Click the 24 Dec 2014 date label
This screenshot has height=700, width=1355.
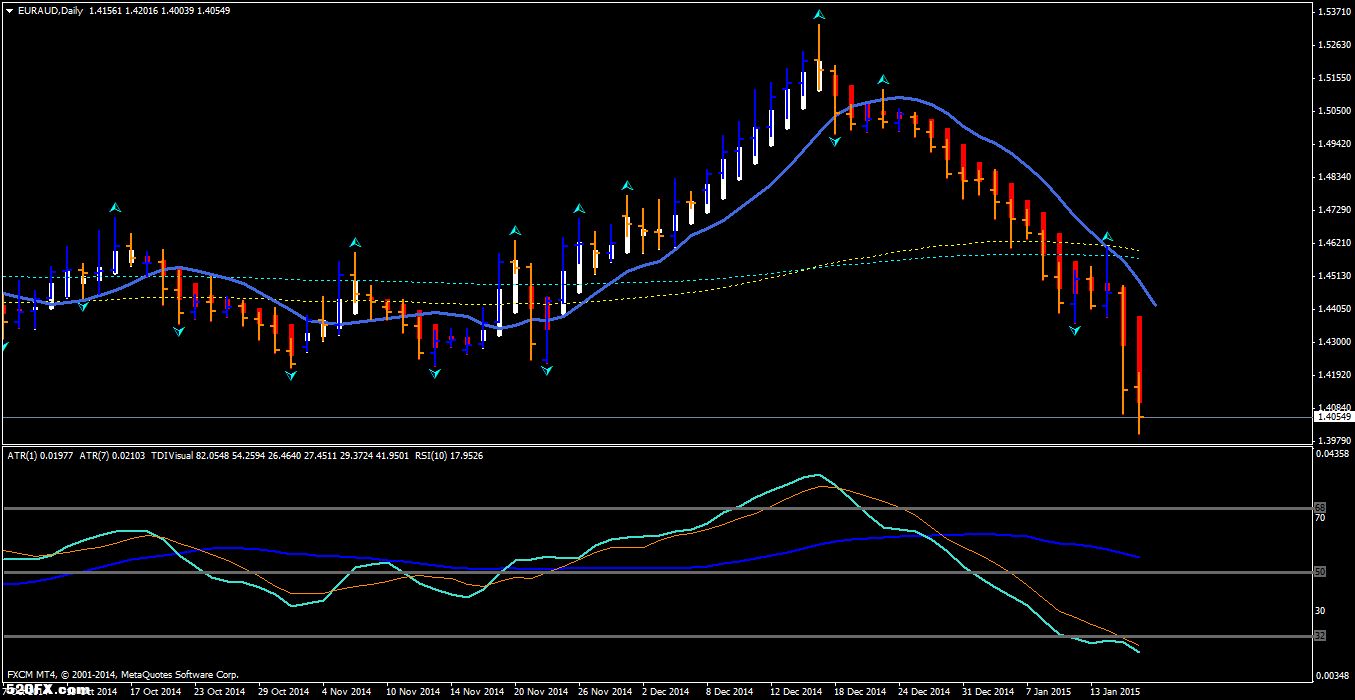coord(924,691)
